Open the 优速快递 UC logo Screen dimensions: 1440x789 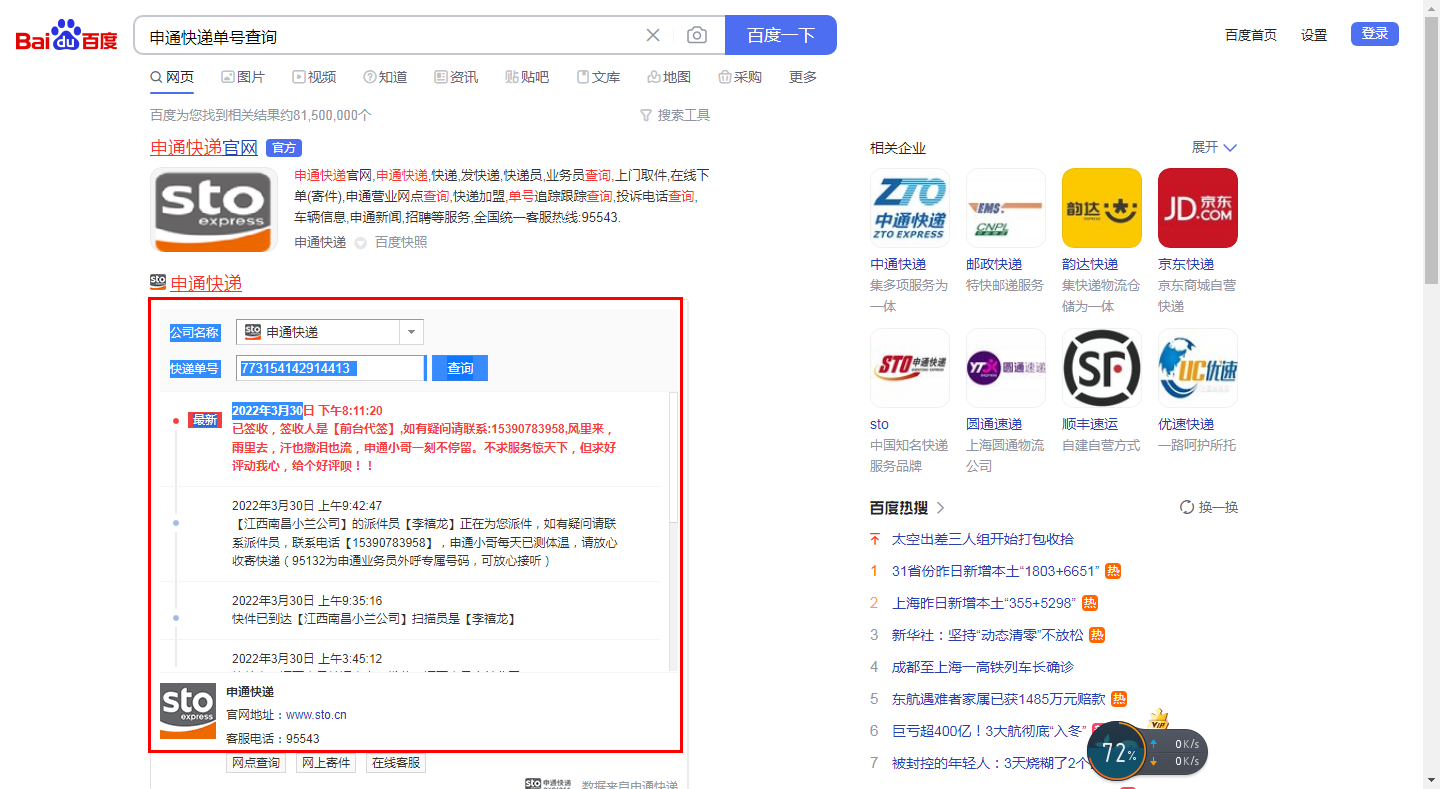click(x=1198, y=368)
